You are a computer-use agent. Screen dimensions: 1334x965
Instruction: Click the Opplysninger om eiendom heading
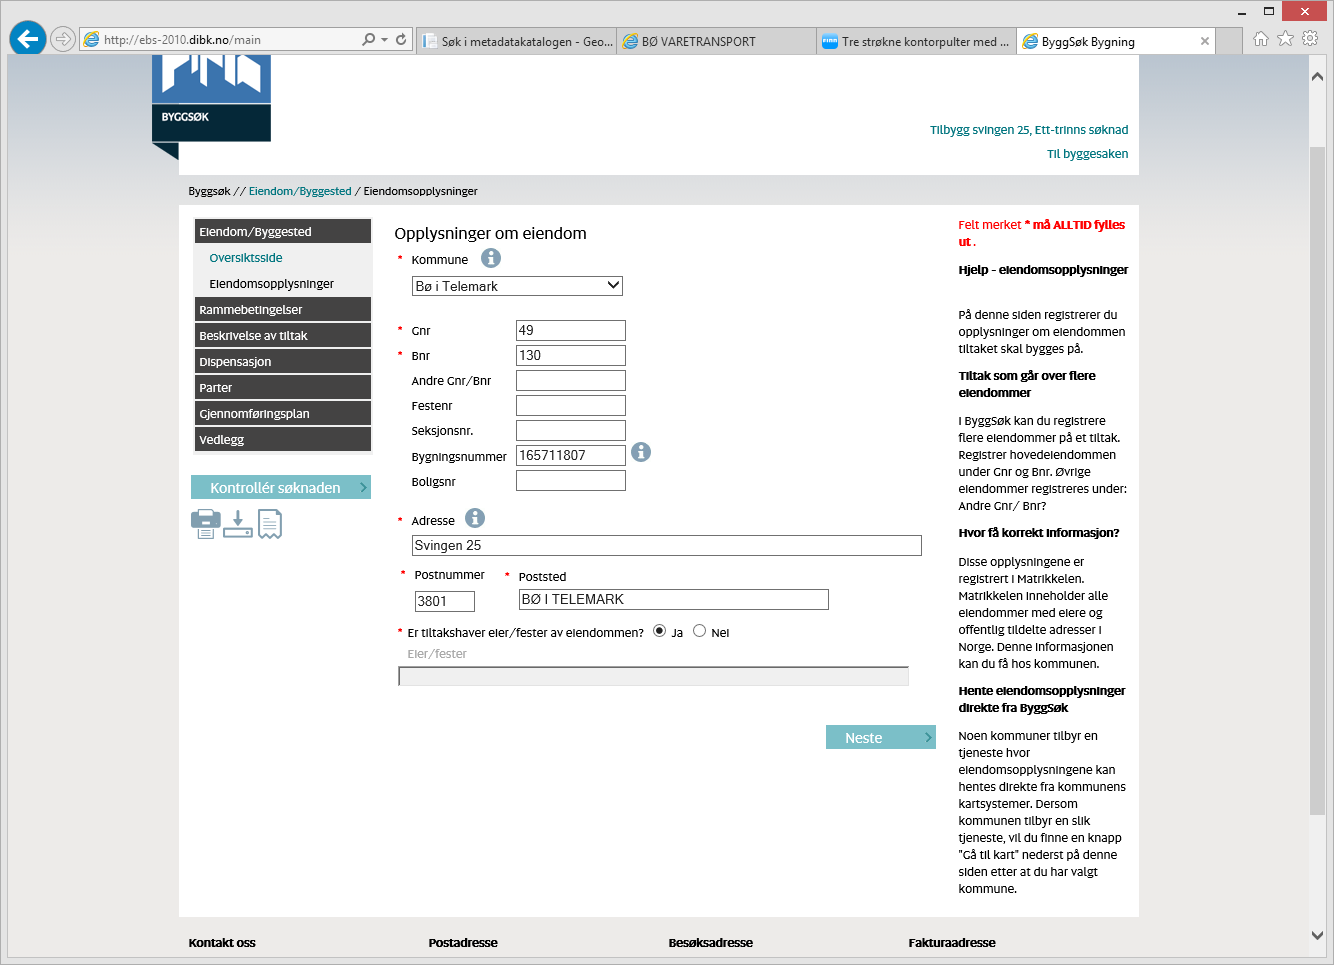pyautogui.click(x=490, y=233)
